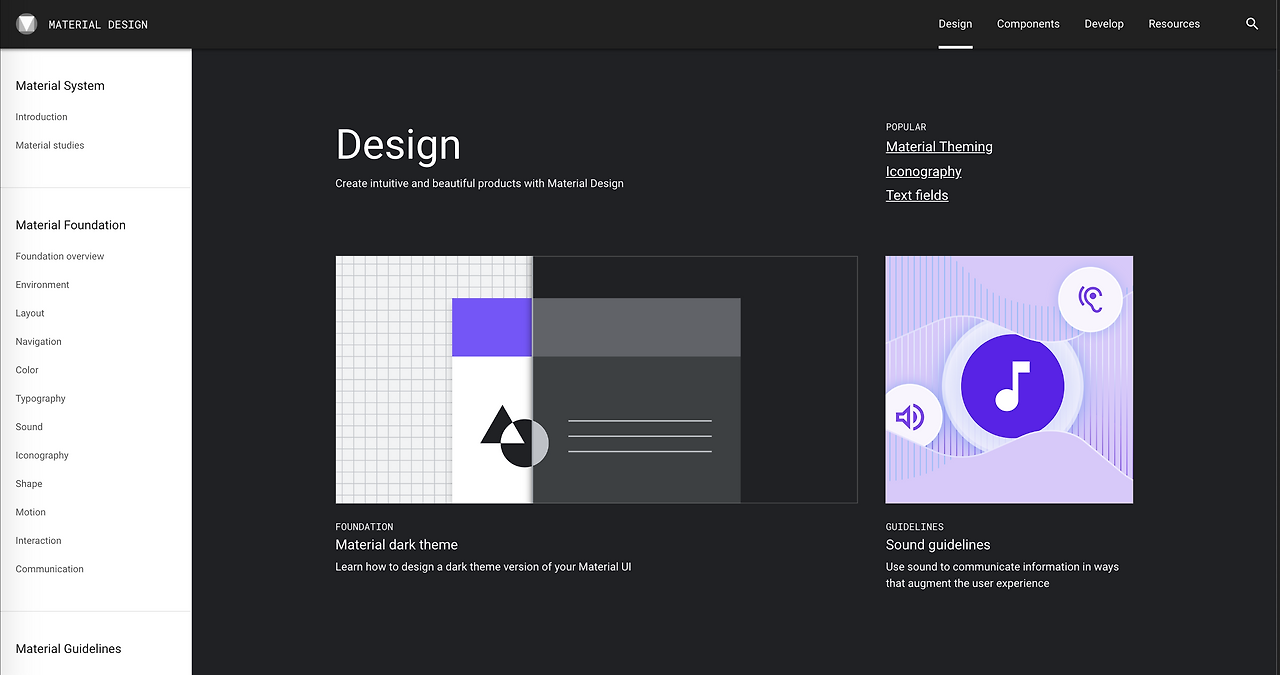Open the popular Material Theming link

point(939,147)
